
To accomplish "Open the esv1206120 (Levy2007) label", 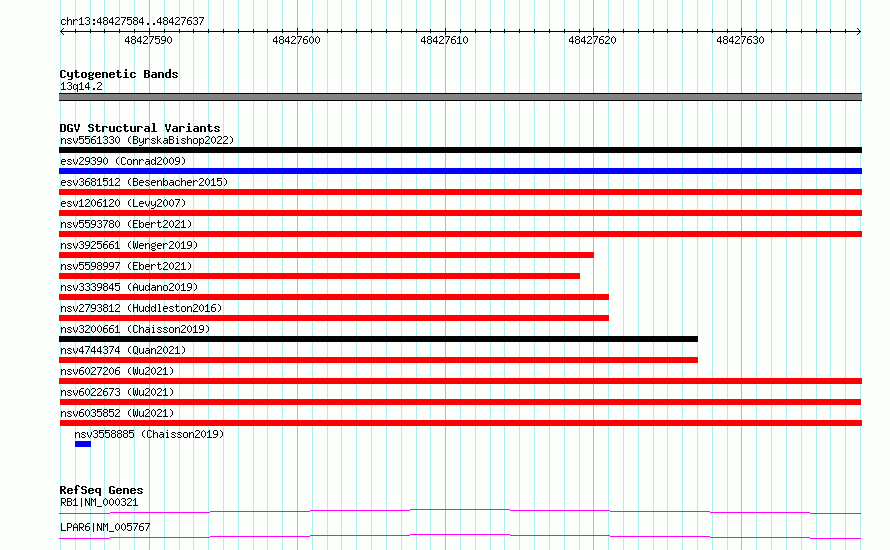I will click(x=123, y=203).
